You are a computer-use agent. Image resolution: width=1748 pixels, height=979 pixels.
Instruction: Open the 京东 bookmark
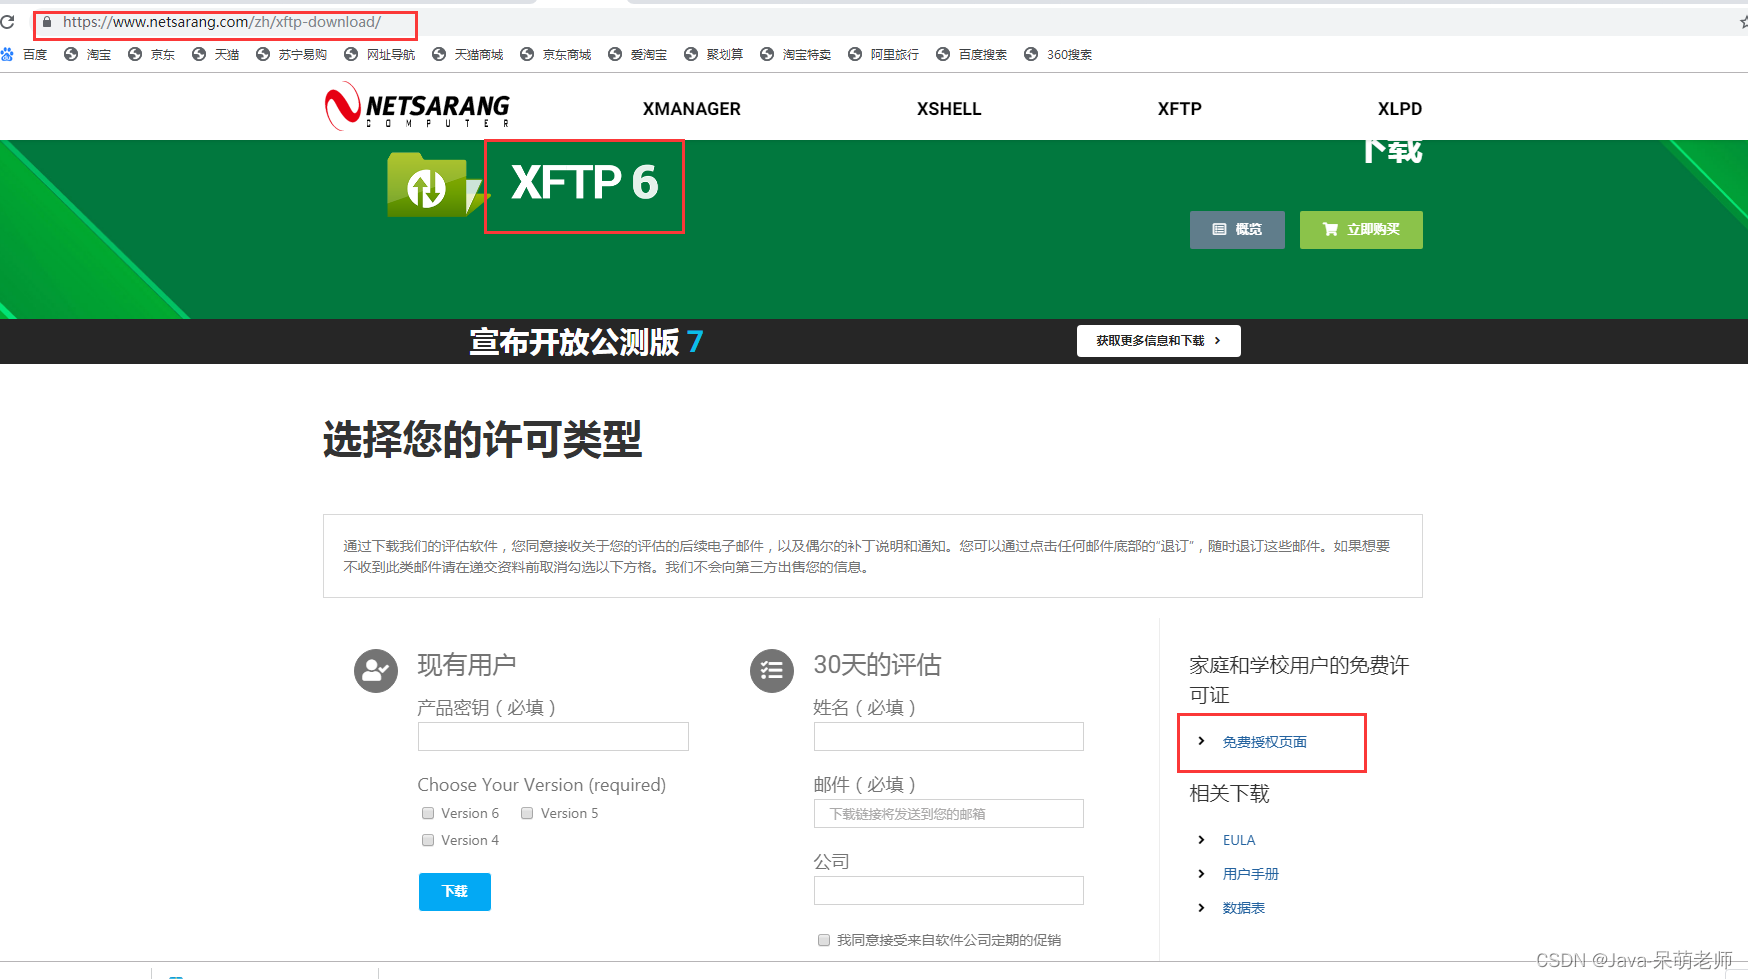152,54
